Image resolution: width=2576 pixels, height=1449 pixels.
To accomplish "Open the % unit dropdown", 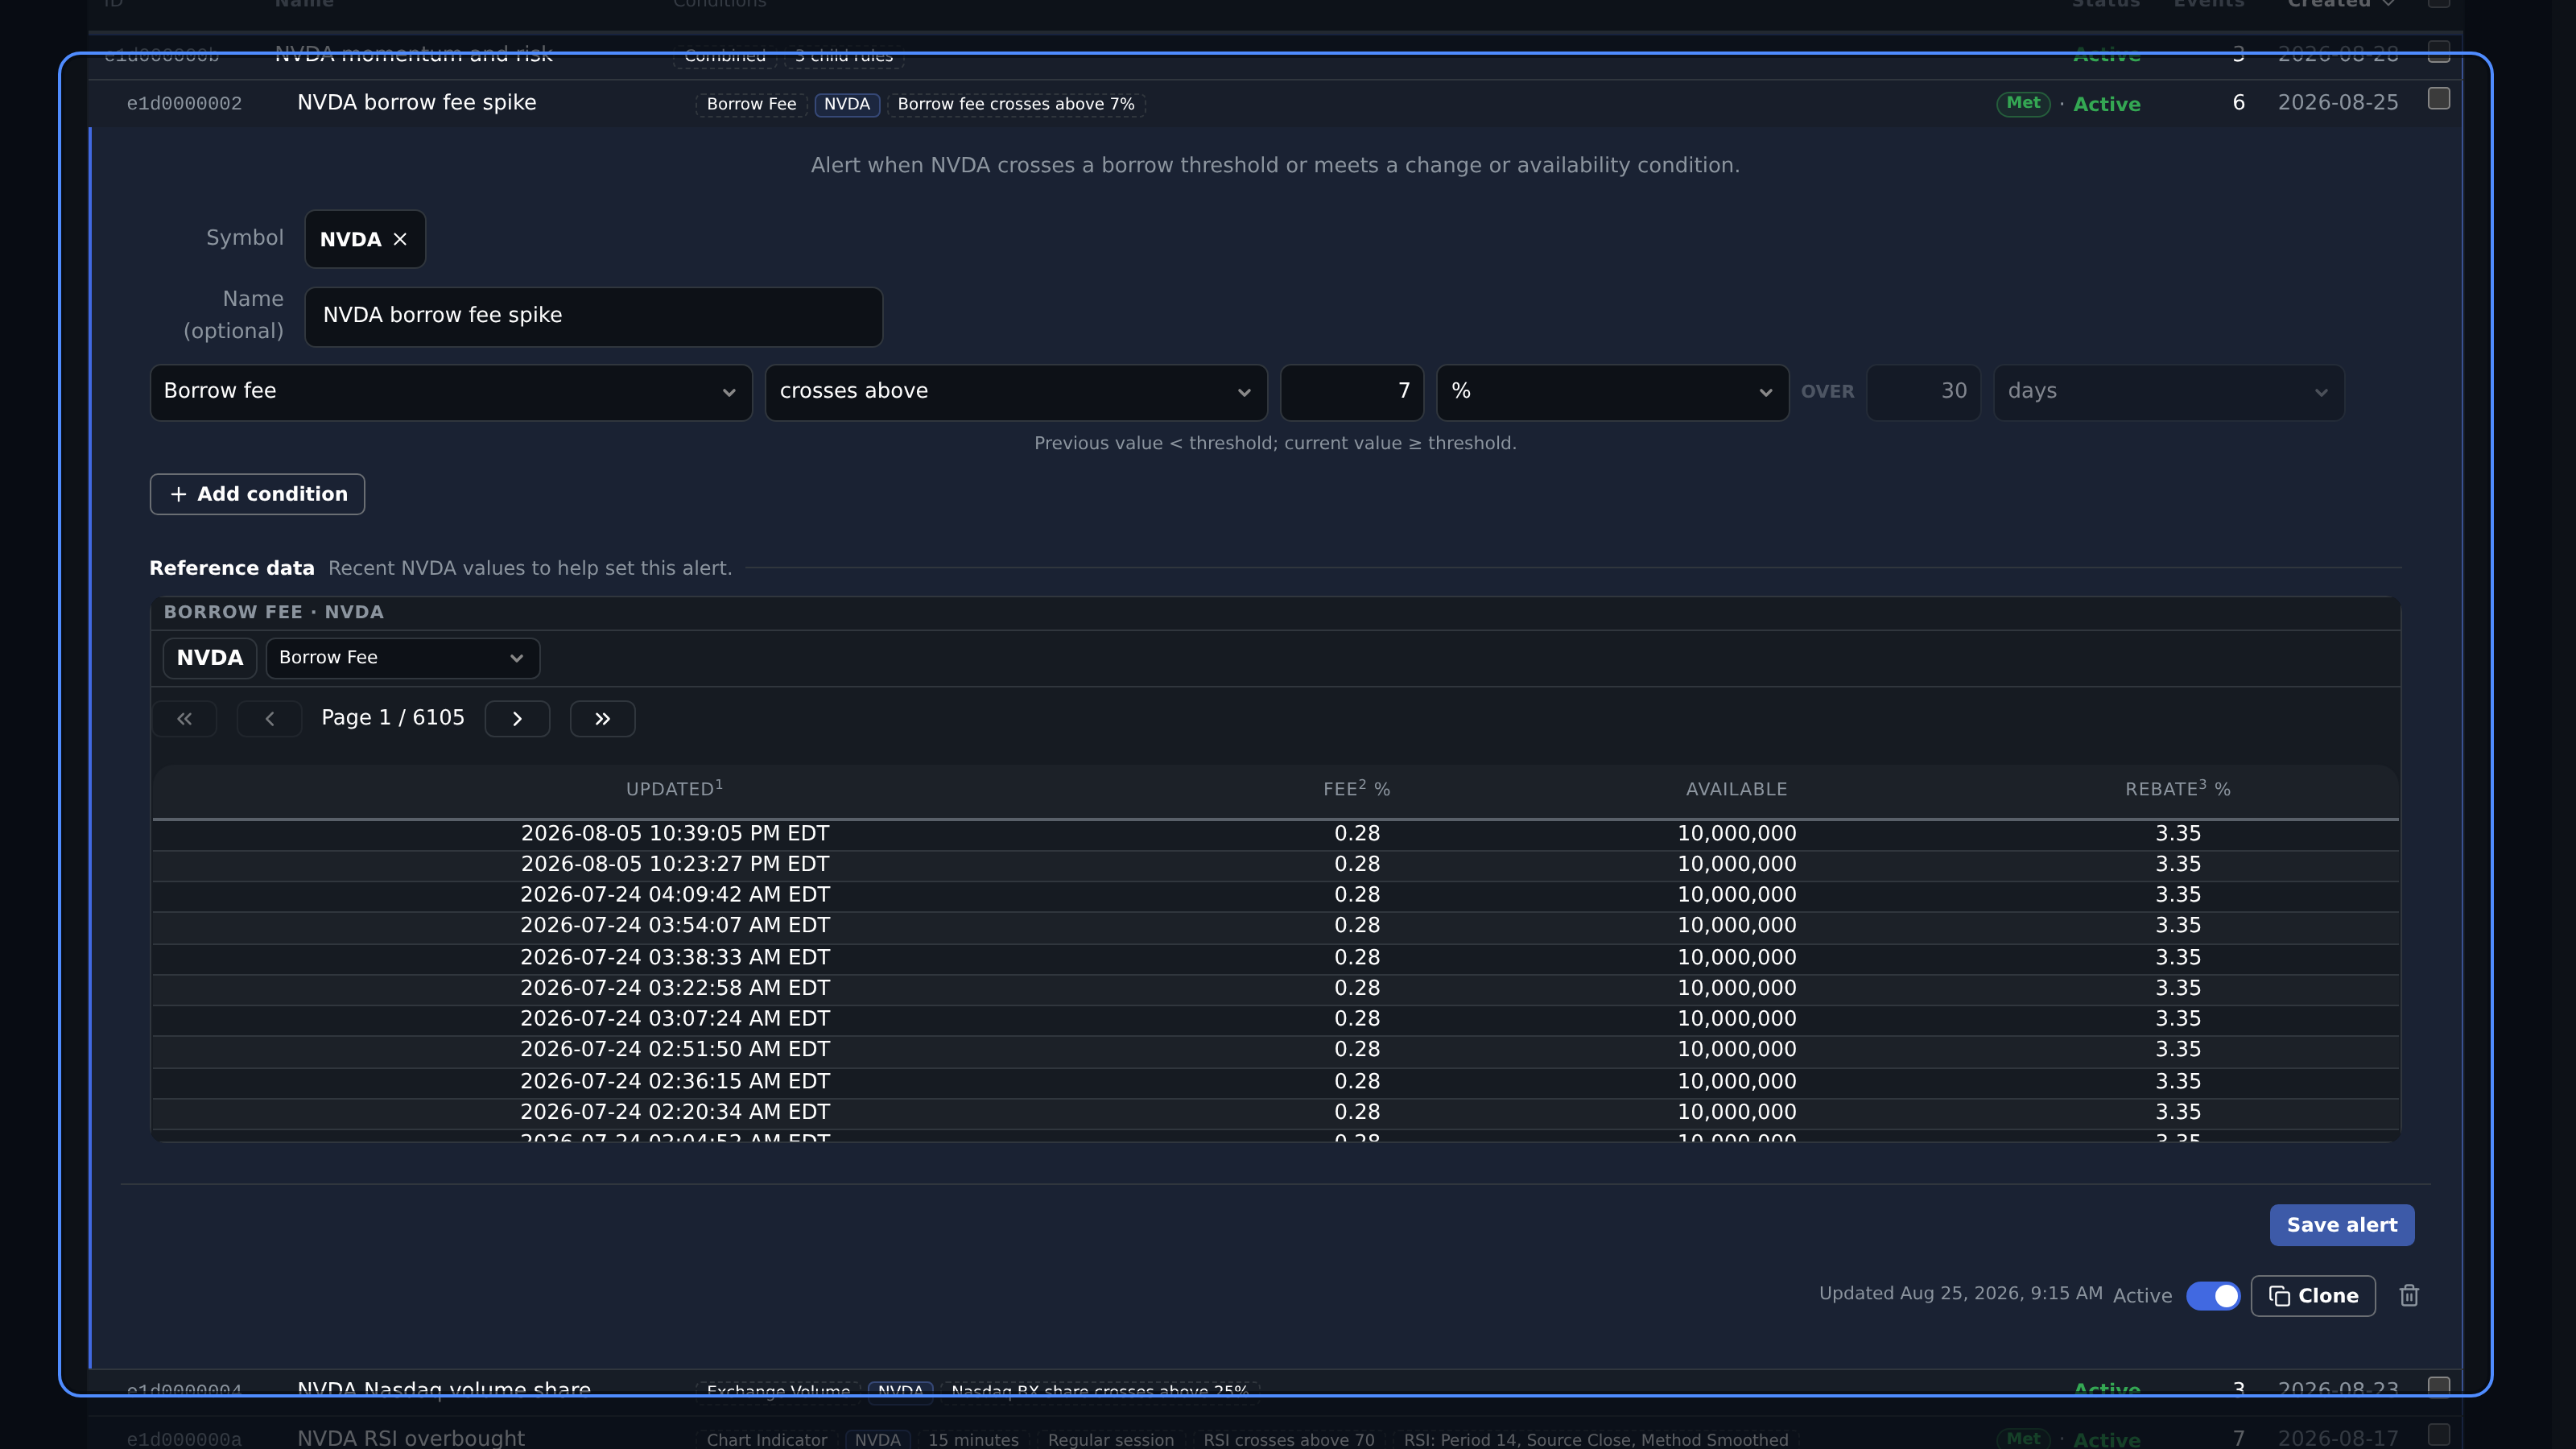I will point(1612,391).
